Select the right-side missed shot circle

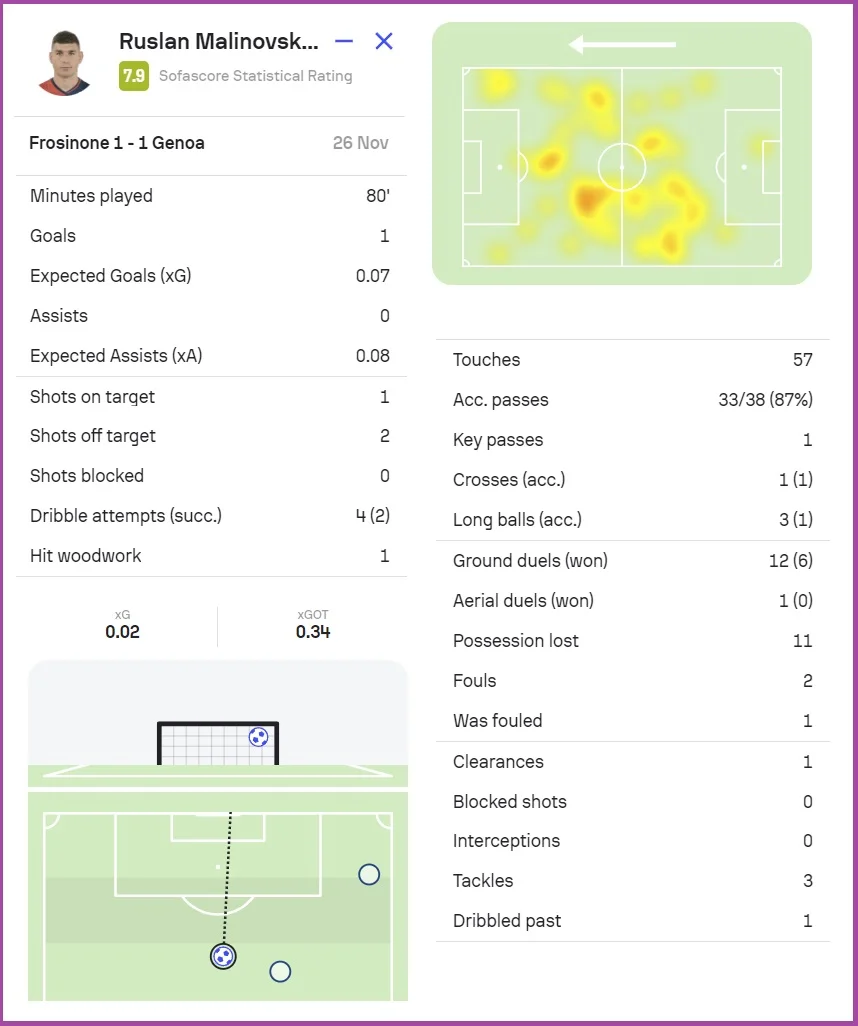(369, 875)
